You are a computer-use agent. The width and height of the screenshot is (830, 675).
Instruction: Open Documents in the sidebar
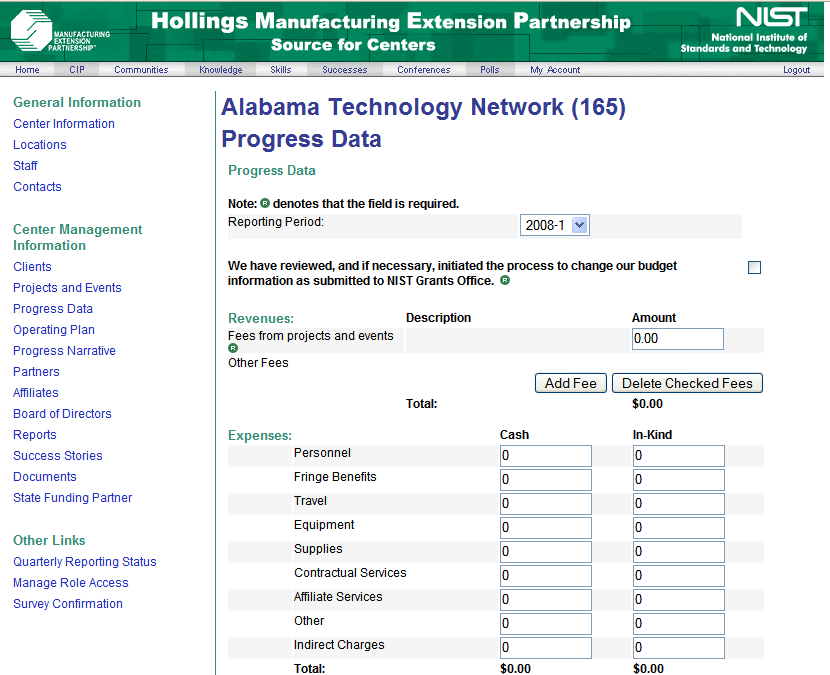click(x=45, y=476)
